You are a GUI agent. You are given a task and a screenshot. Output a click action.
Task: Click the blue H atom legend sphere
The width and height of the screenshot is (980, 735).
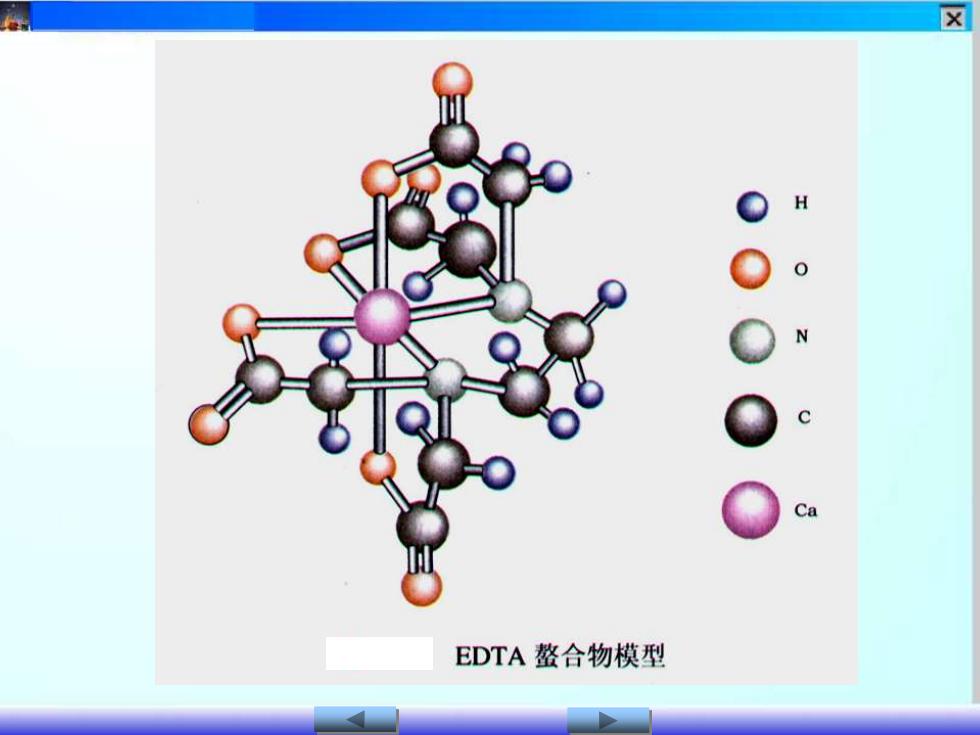coord(752,207)
